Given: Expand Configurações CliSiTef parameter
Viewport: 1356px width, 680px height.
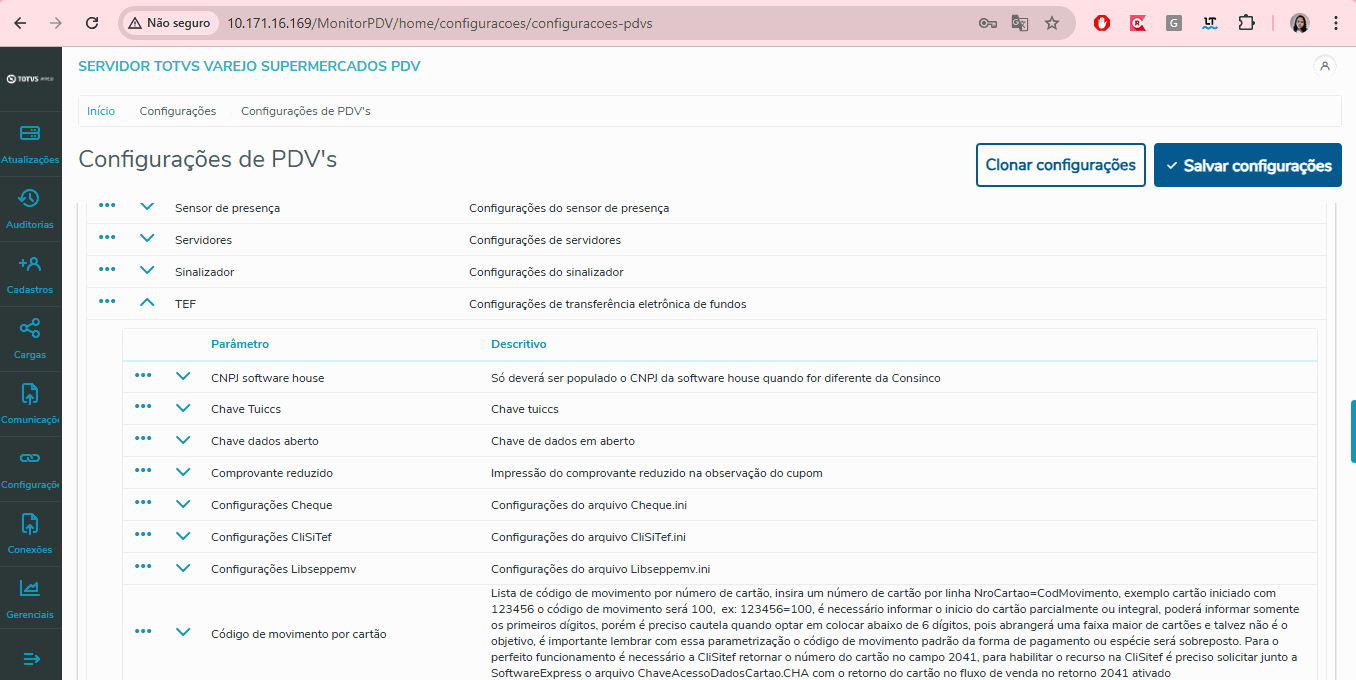Looking at the screenshot, I should [182, 536].
